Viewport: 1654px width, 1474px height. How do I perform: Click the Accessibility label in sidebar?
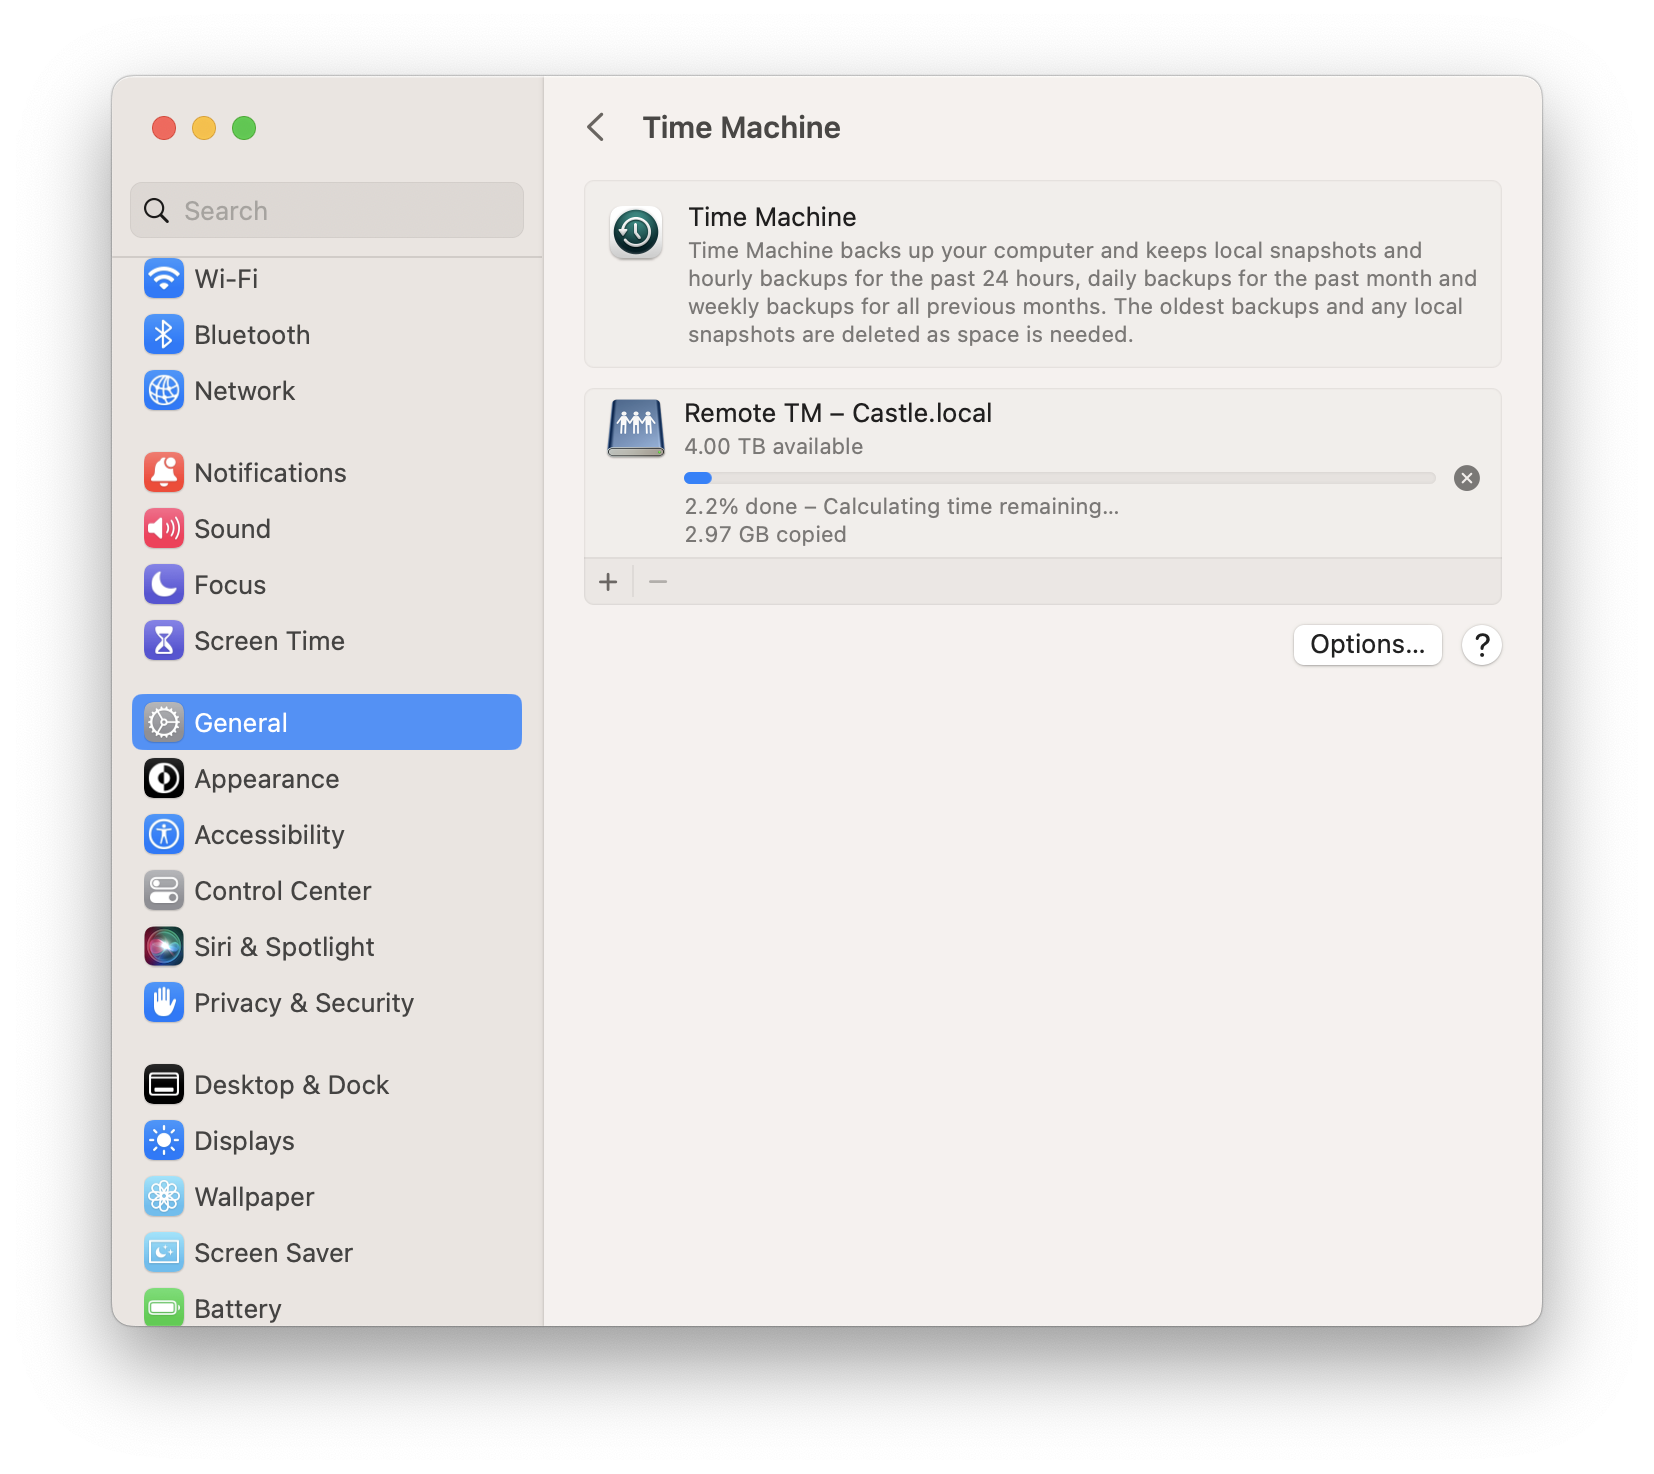(x=269, y=835)
